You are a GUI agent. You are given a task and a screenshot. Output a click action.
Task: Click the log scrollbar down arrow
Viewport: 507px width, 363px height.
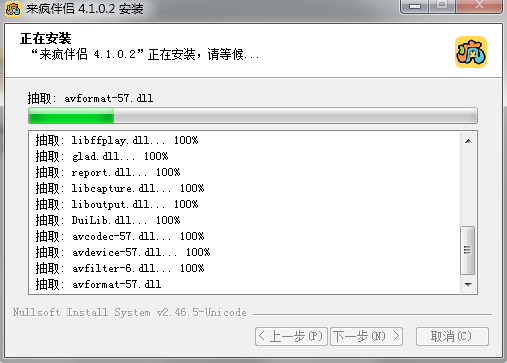[468, 284]
